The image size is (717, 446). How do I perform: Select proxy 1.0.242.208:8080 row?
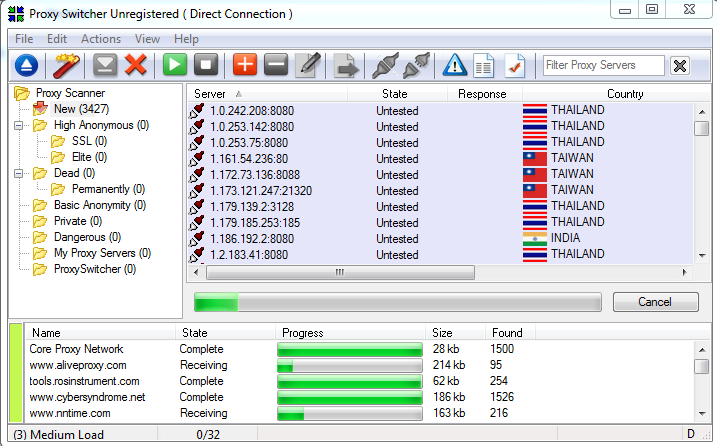pyautogui.click(x=441, y=111)
